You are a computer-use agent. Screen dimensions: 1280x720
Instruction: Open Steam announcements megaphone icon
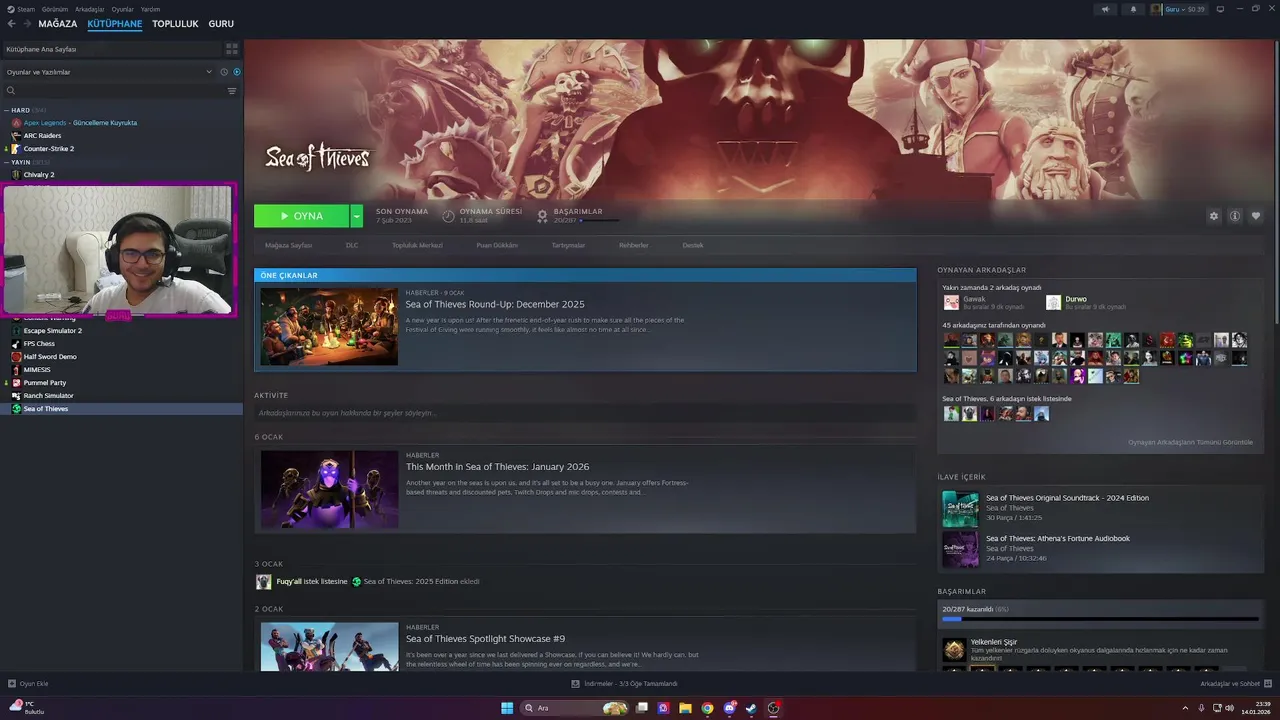click(1105, 9)
